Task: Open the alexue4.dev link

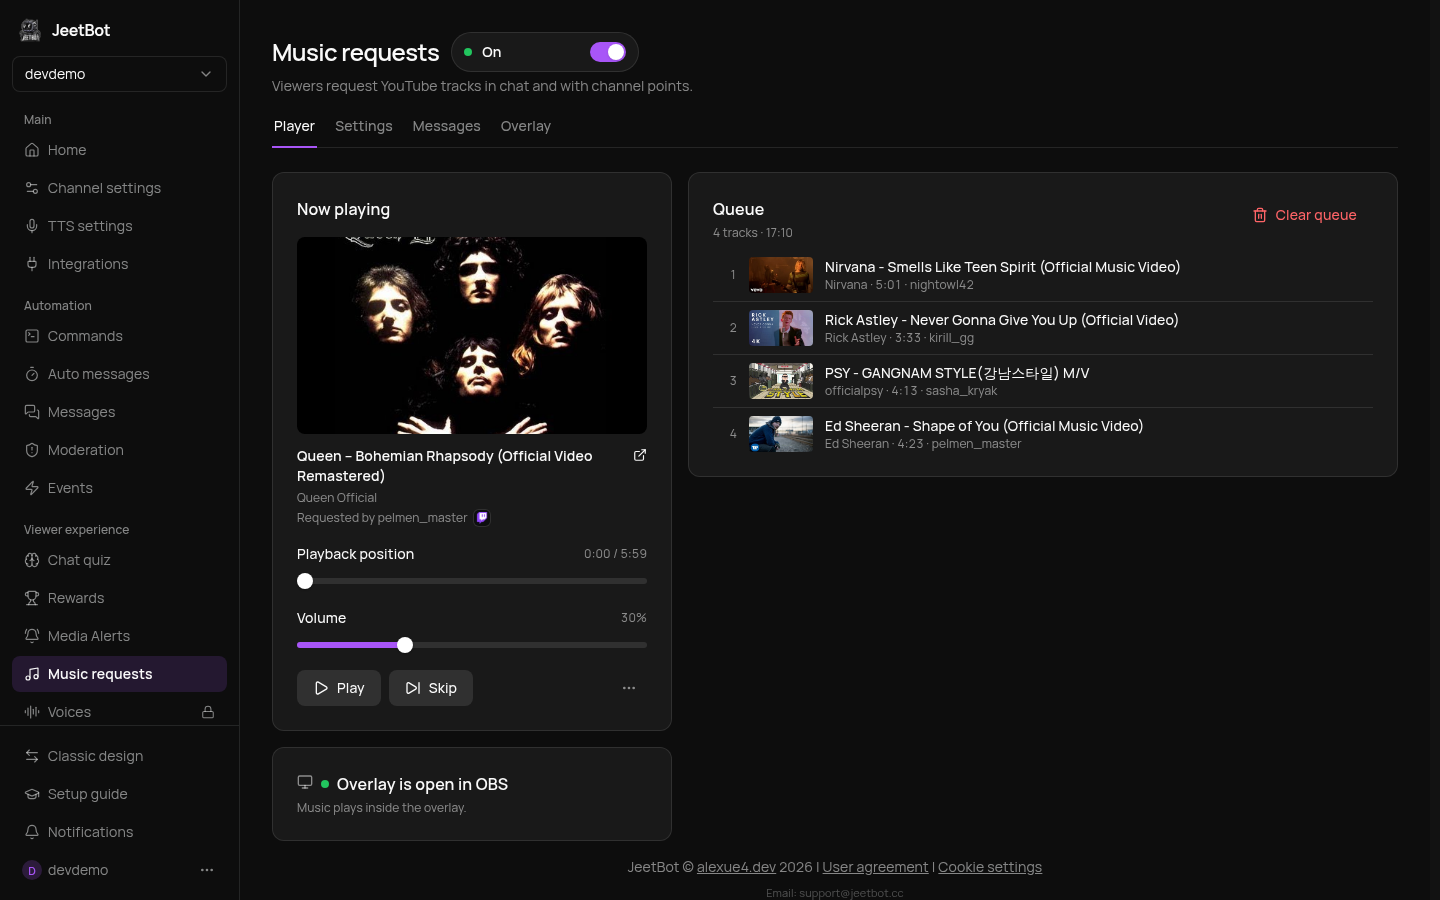Action: [x=736, y=867]
